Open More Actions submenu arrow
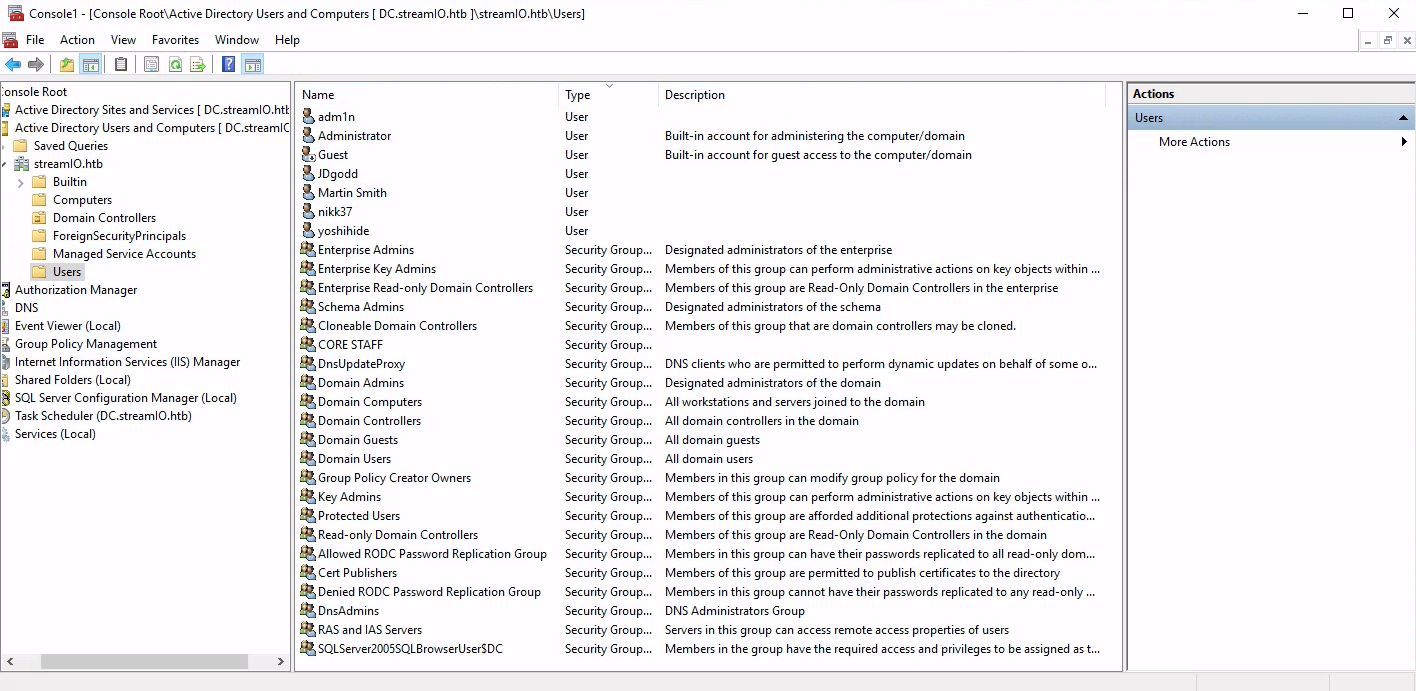1416x691 pixels. pos(1404,142)
